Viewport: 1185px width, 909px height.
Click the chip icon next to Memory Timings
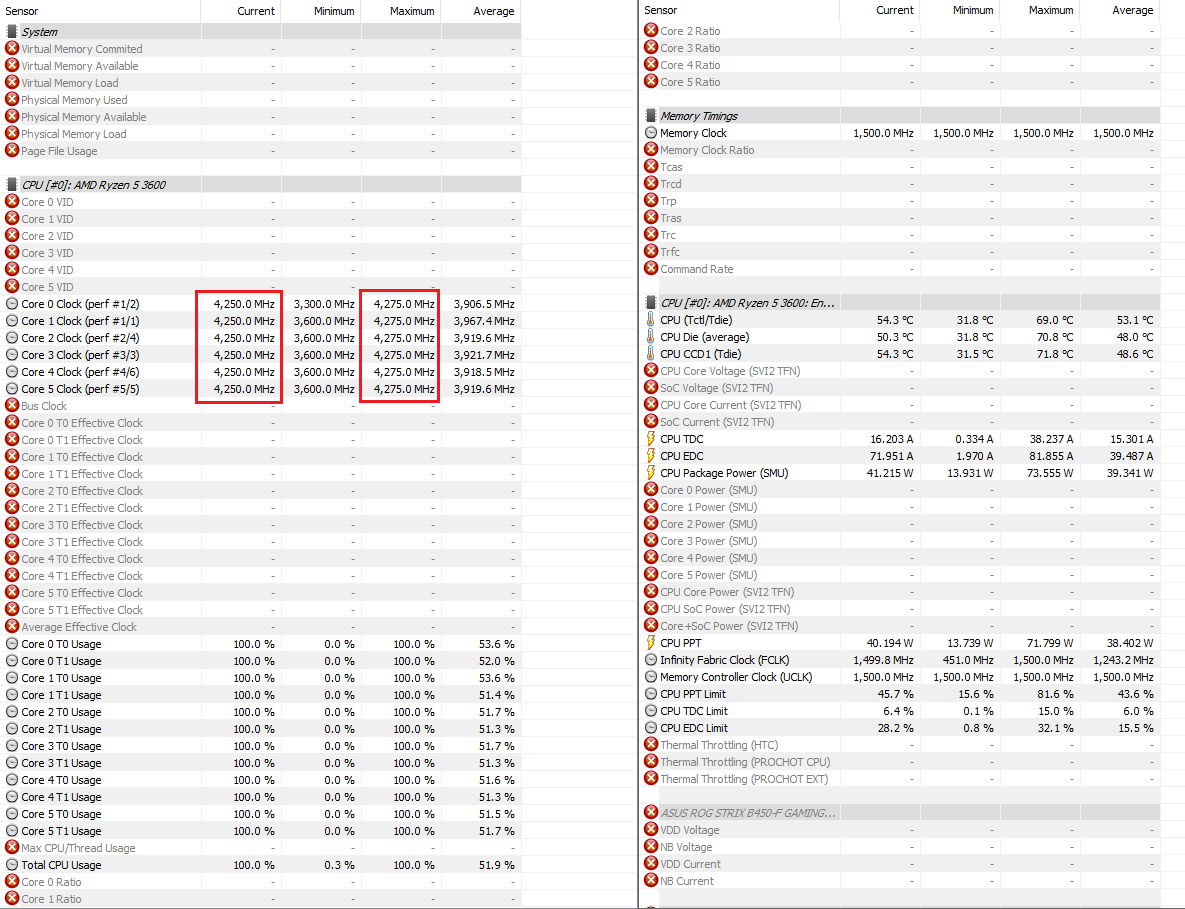(651, 116)
